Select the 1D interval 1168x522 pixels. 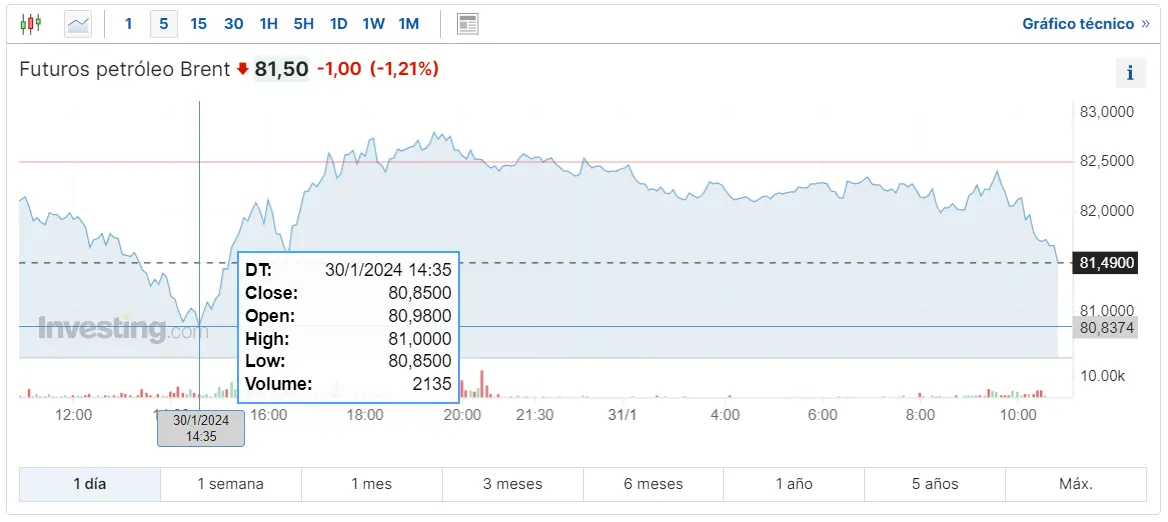(338, 23)
